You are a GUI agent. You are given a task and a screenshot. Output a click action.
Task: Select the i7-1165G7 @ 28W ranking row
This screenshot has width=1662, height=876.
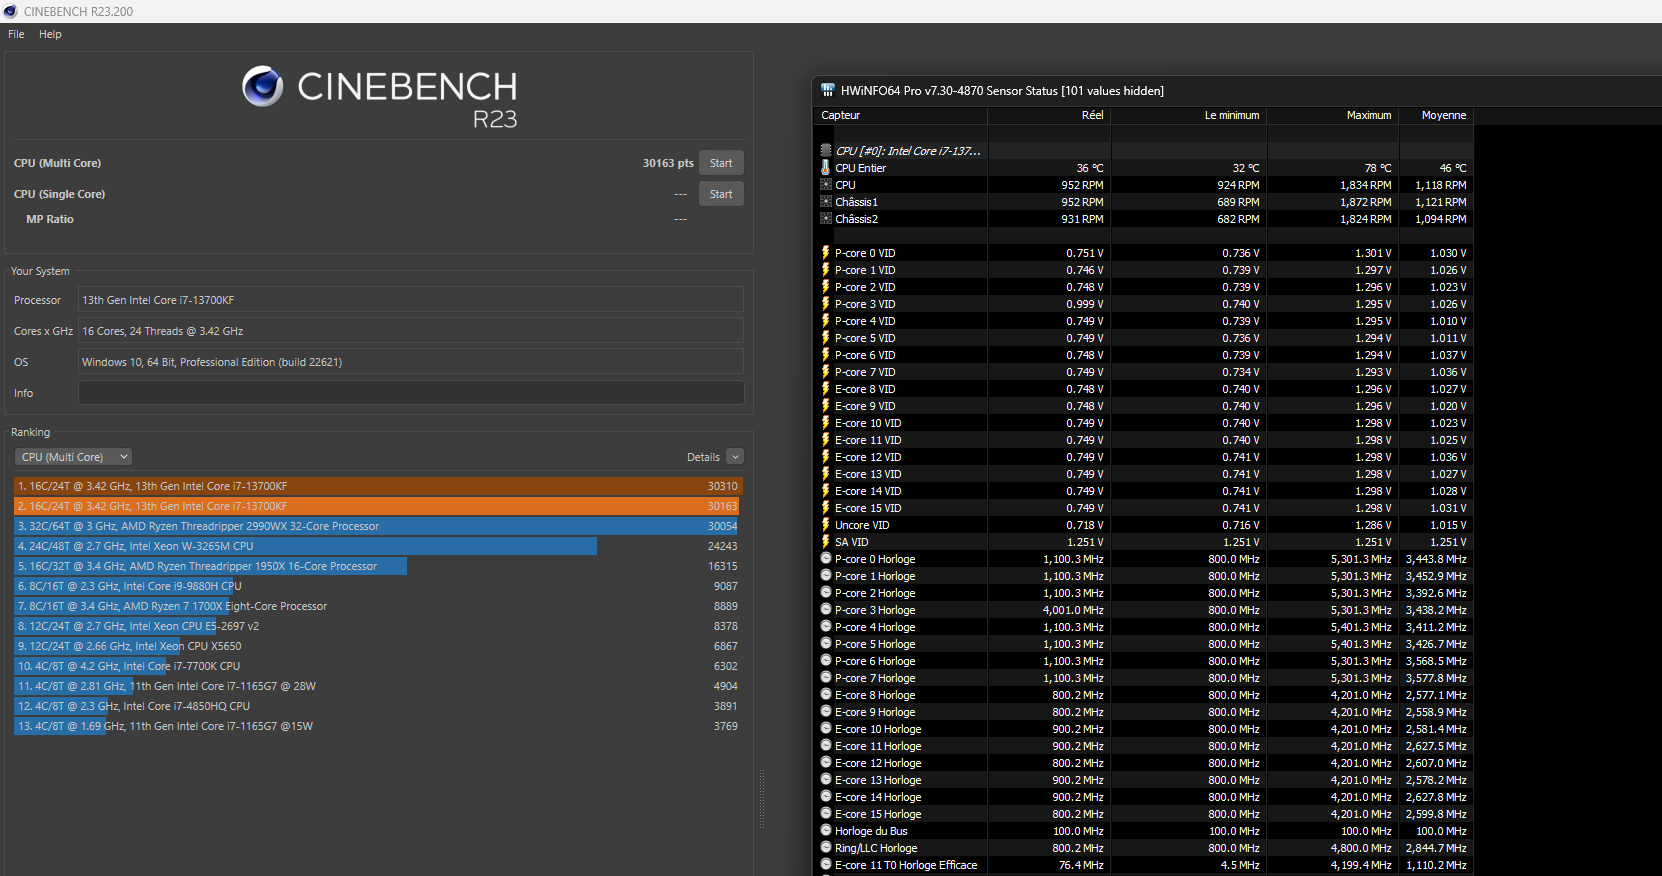tap(378, 686)
